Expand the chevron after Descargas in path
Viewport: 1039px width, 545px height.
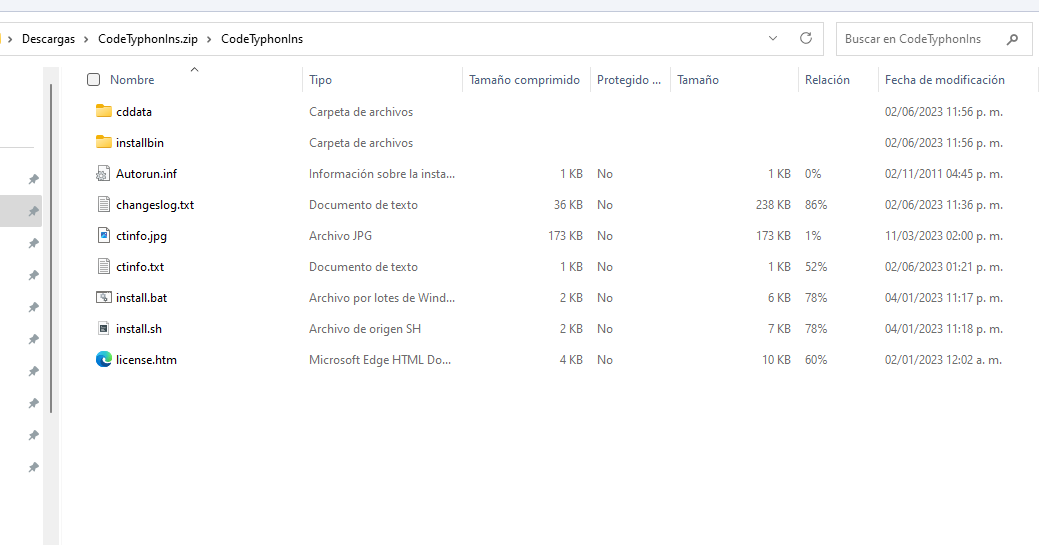87,39
